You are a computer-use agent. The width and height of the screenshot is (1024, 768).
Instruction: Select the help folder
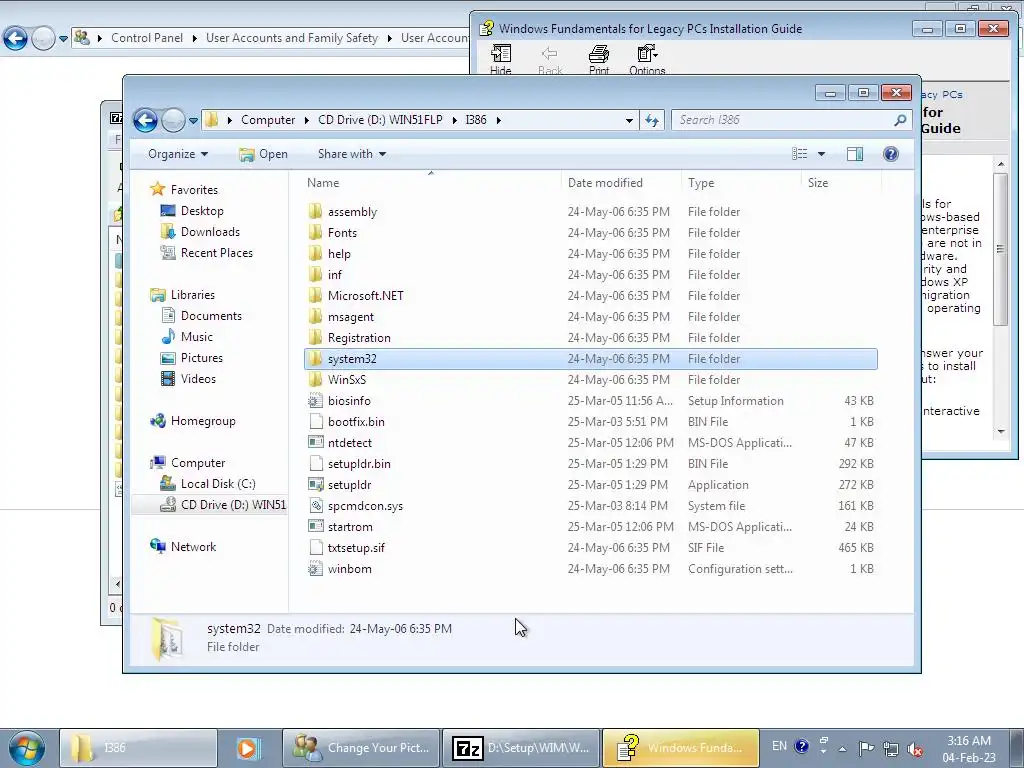pyautogui.click(x=339, y=254)
